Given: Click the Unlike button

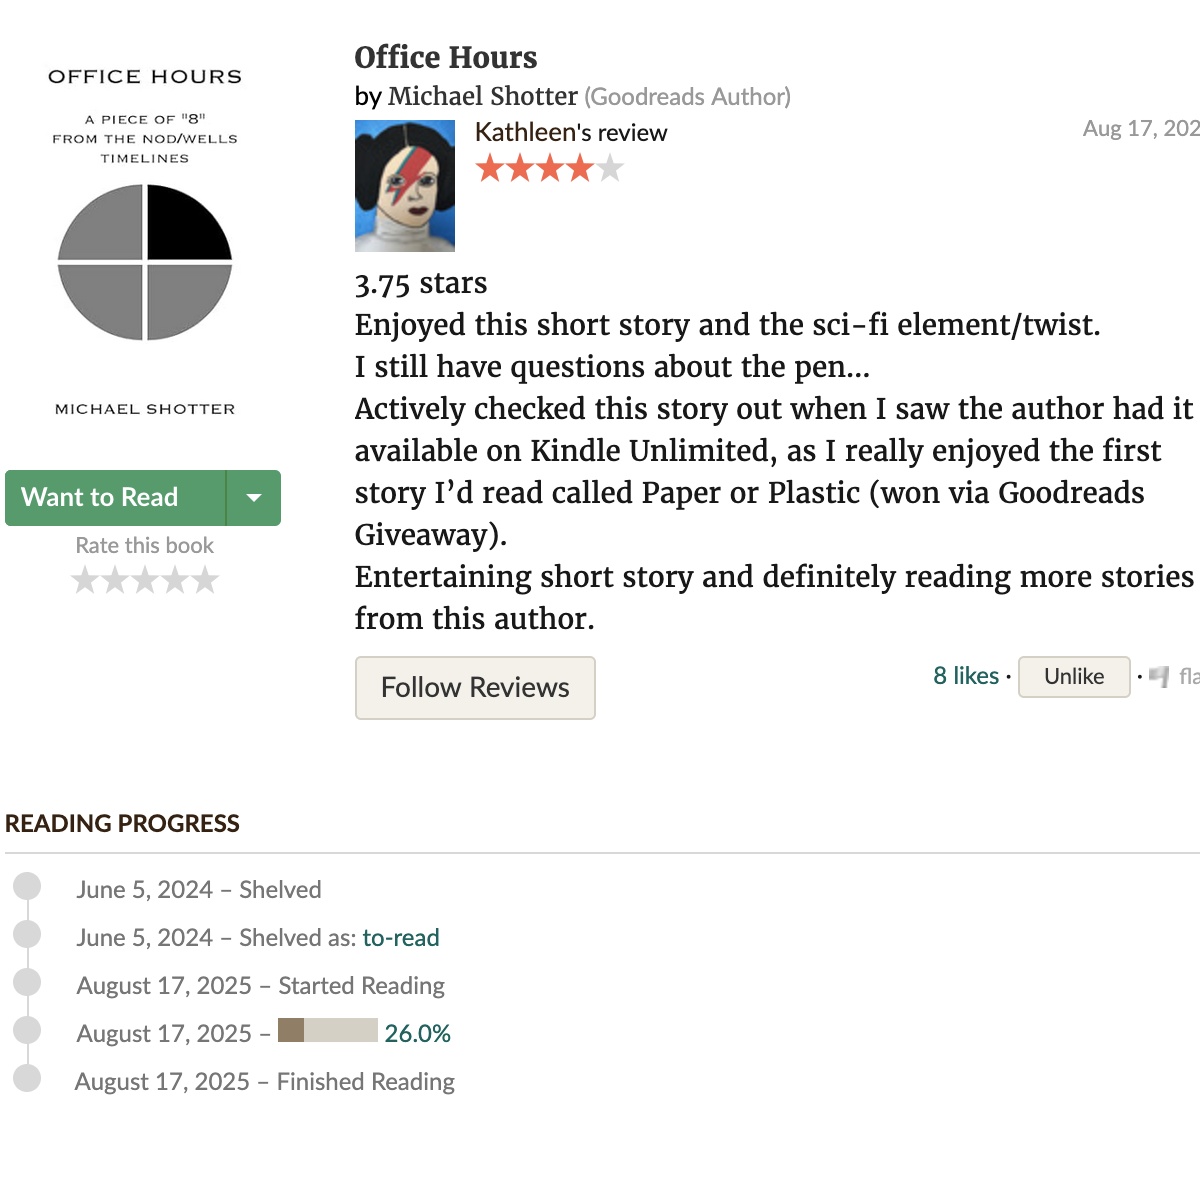Looking at the screenshot, I should click(x=1073, y=677).
